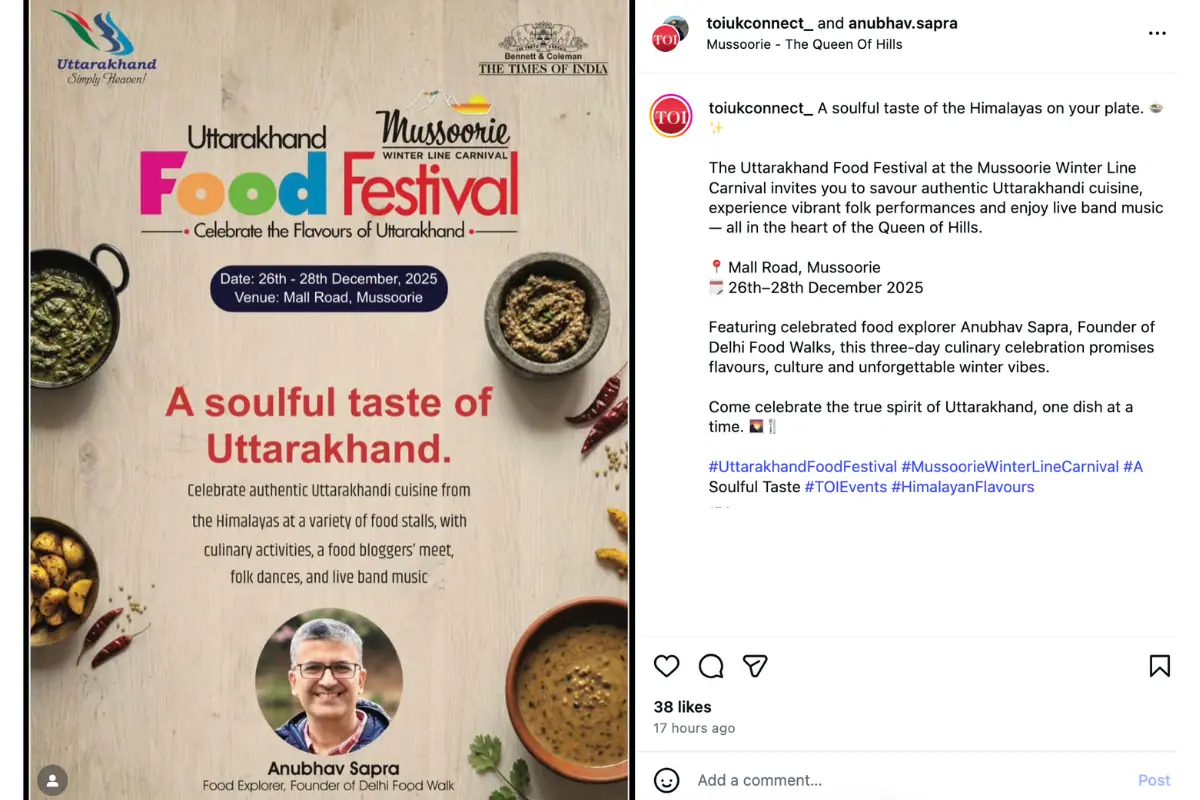Click the Post comment button
This screenshot has height=800, width=1200.
pos(1154,780)
